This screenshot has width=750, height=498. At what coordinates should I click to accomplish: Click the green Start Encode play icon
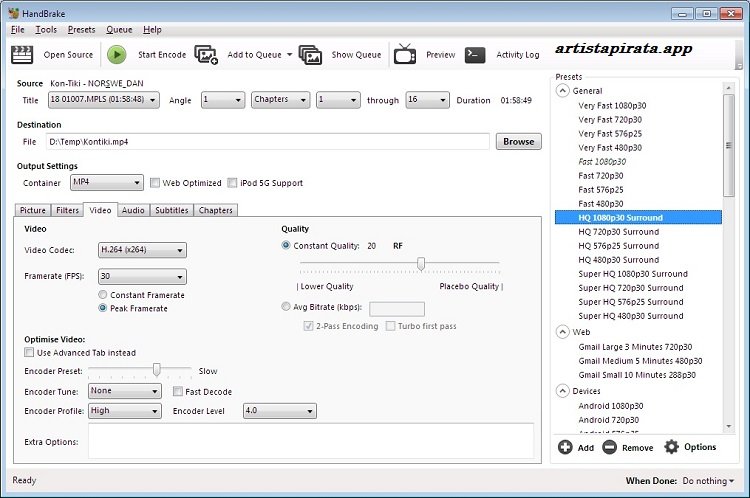coord(116,55)
